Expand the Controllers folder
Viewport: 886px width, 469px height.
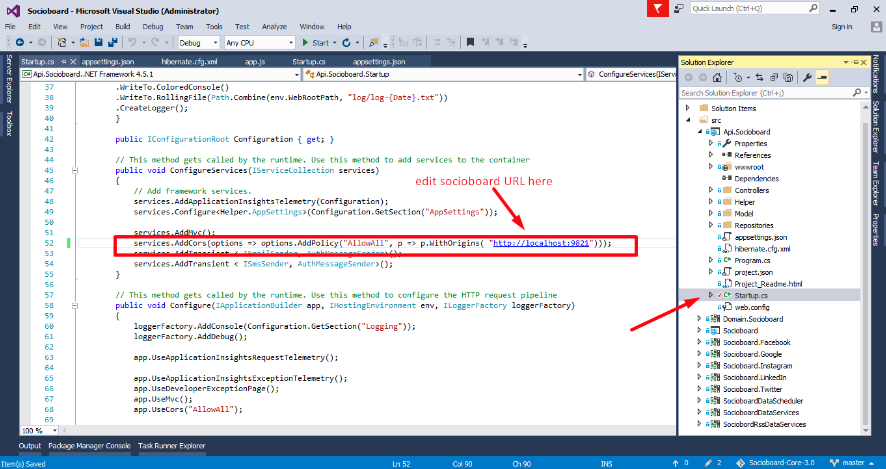click(711, 190)
